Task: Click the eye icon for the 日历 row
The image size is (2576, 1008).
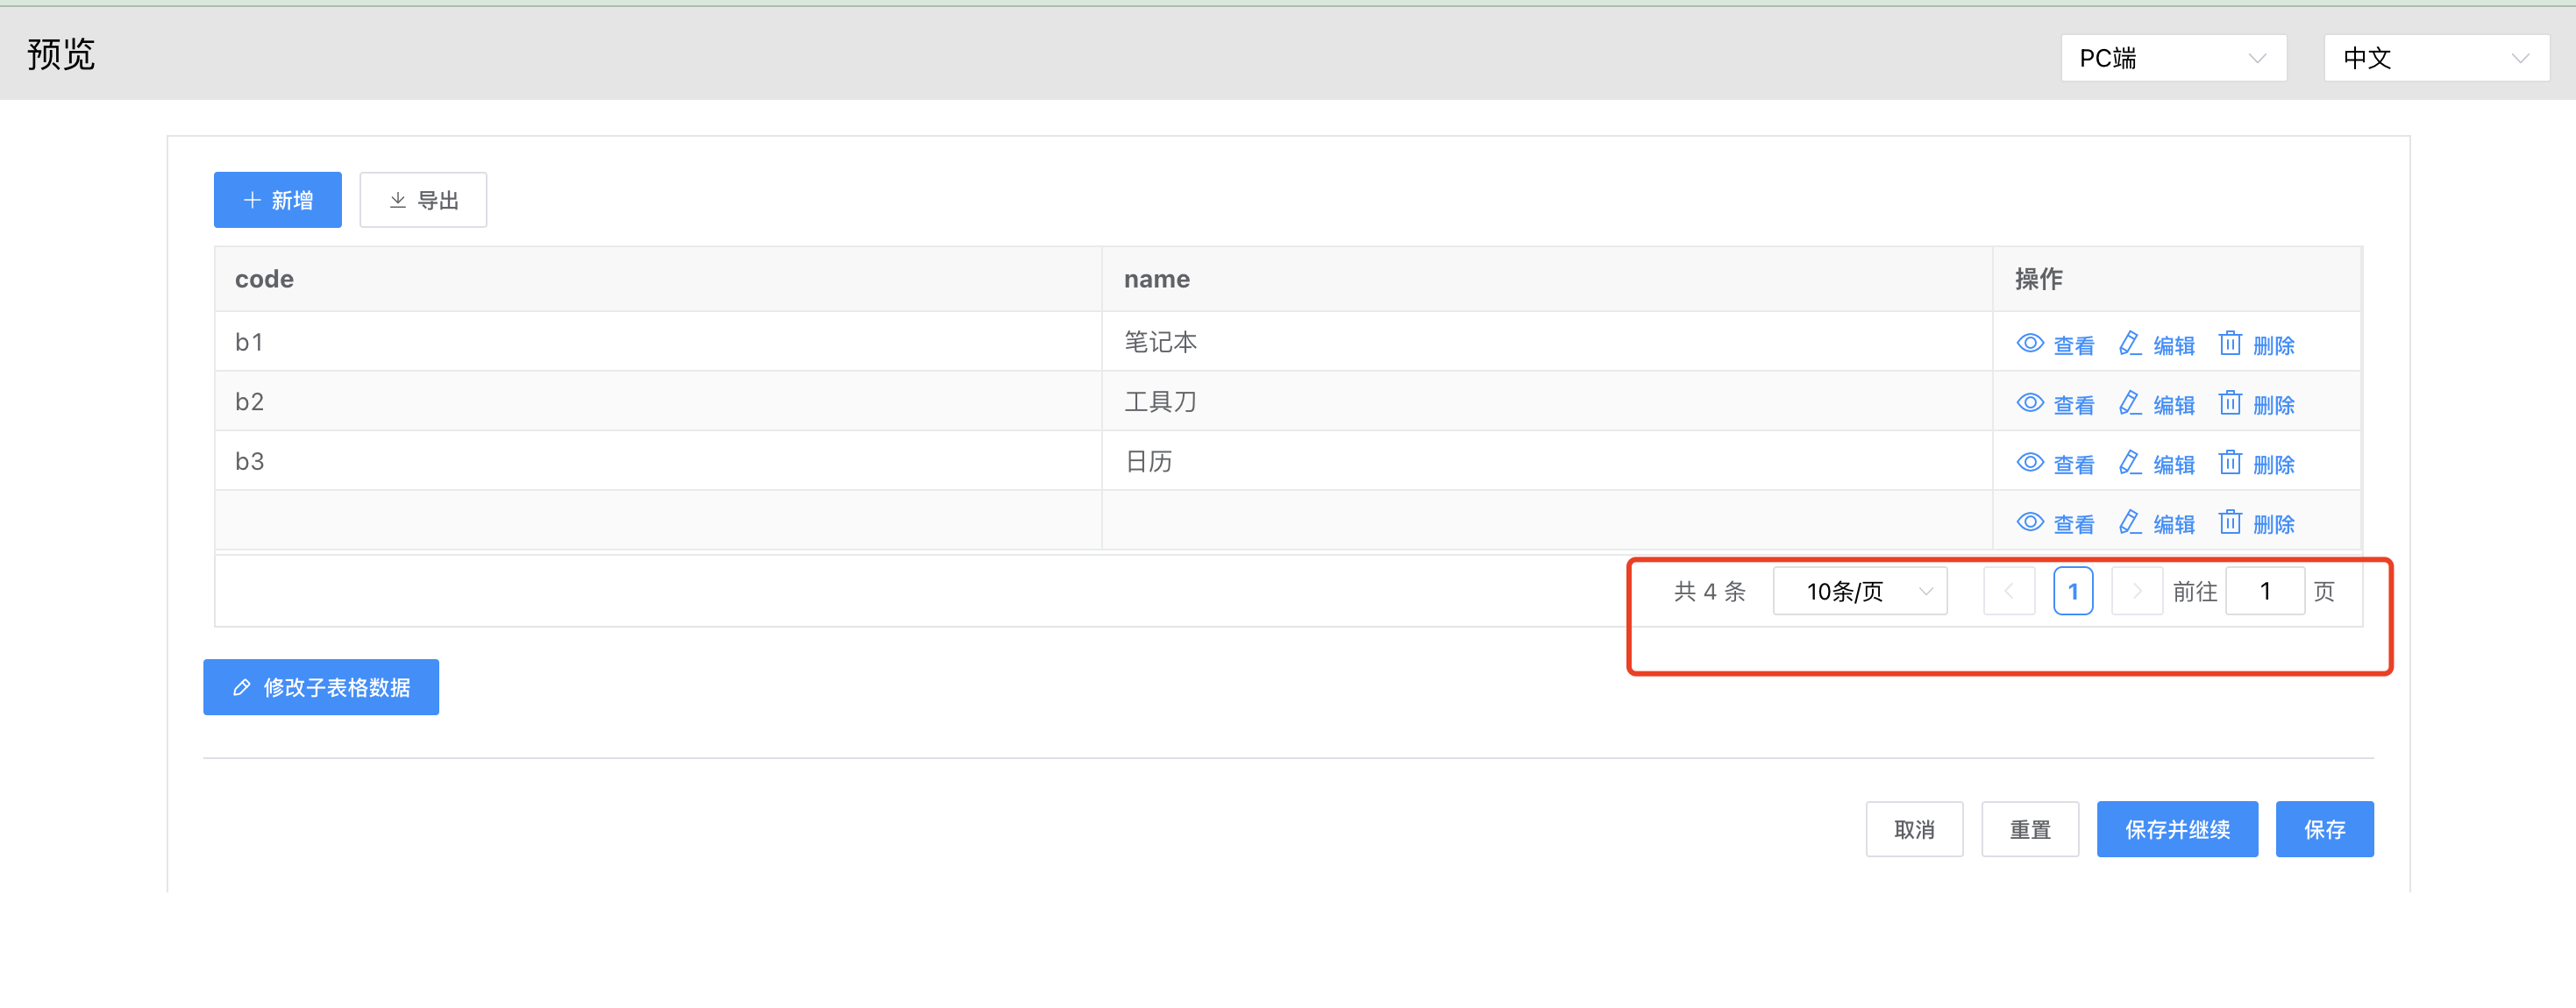Action: [x=2029, y=462]
